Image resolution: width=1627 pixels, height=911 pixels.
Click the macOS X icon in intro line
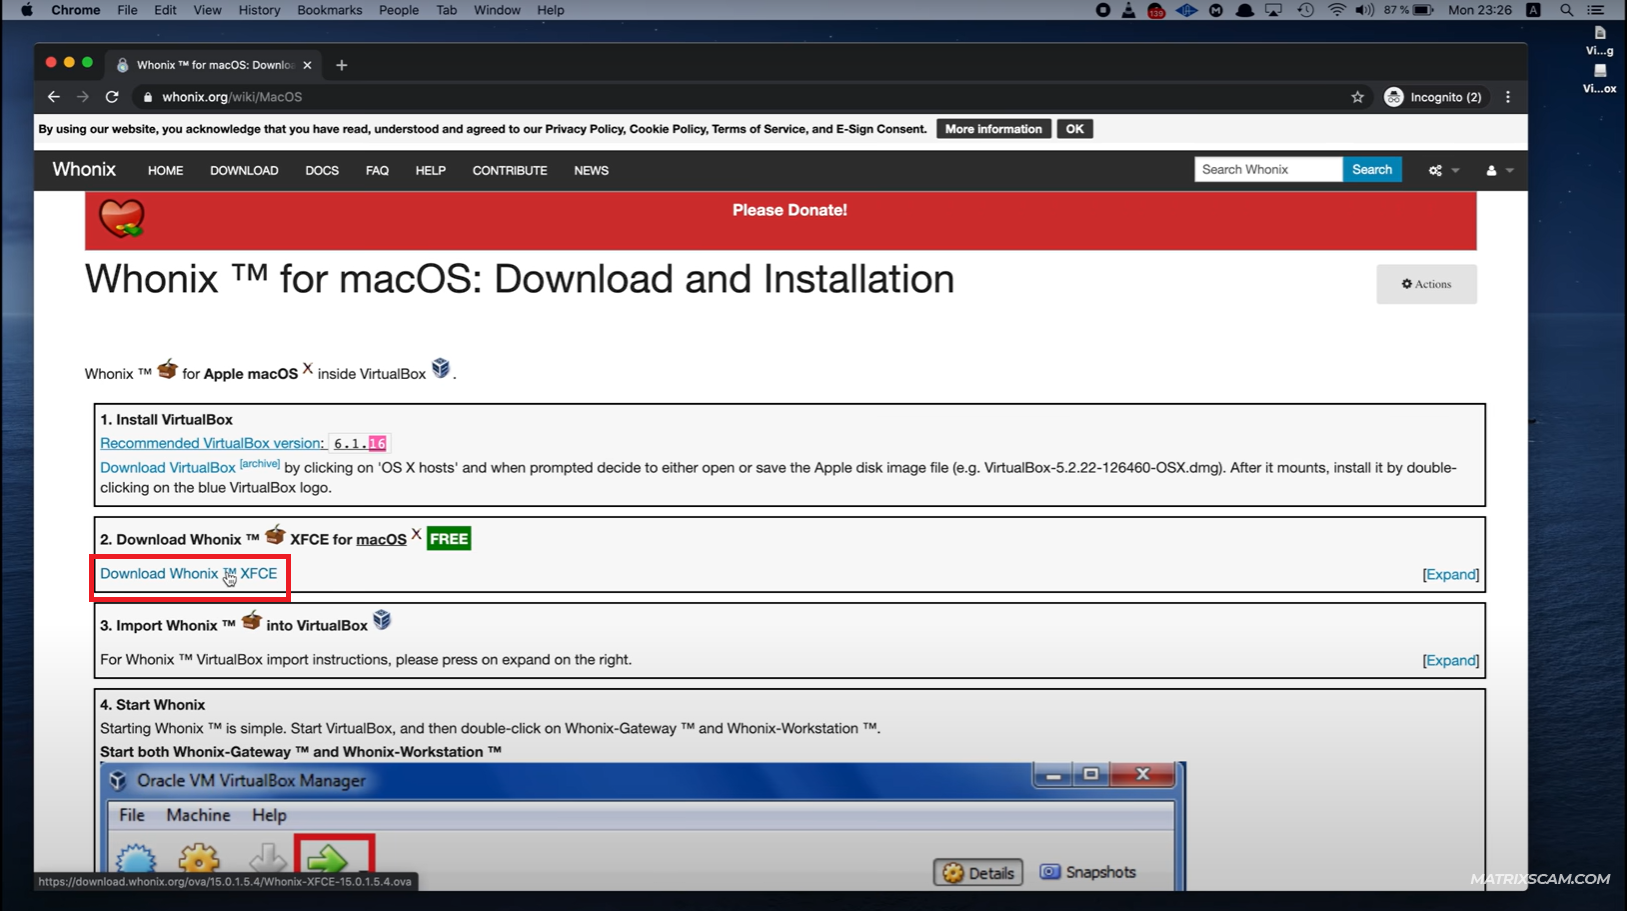307,368
